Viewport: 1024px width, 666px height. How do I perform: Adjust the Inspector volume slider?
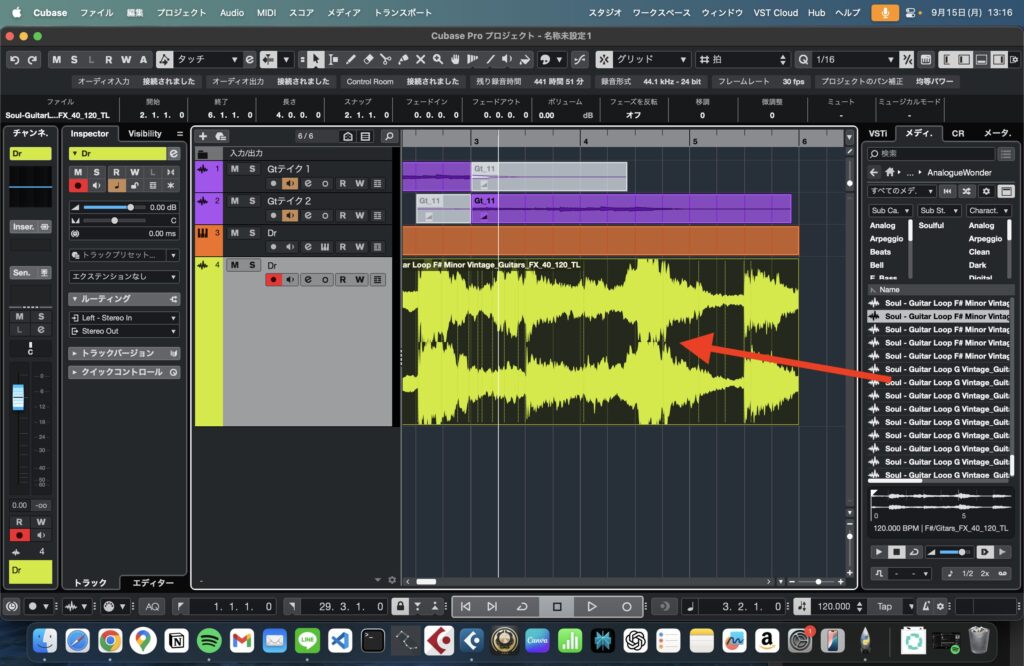(x=129, y=207)
